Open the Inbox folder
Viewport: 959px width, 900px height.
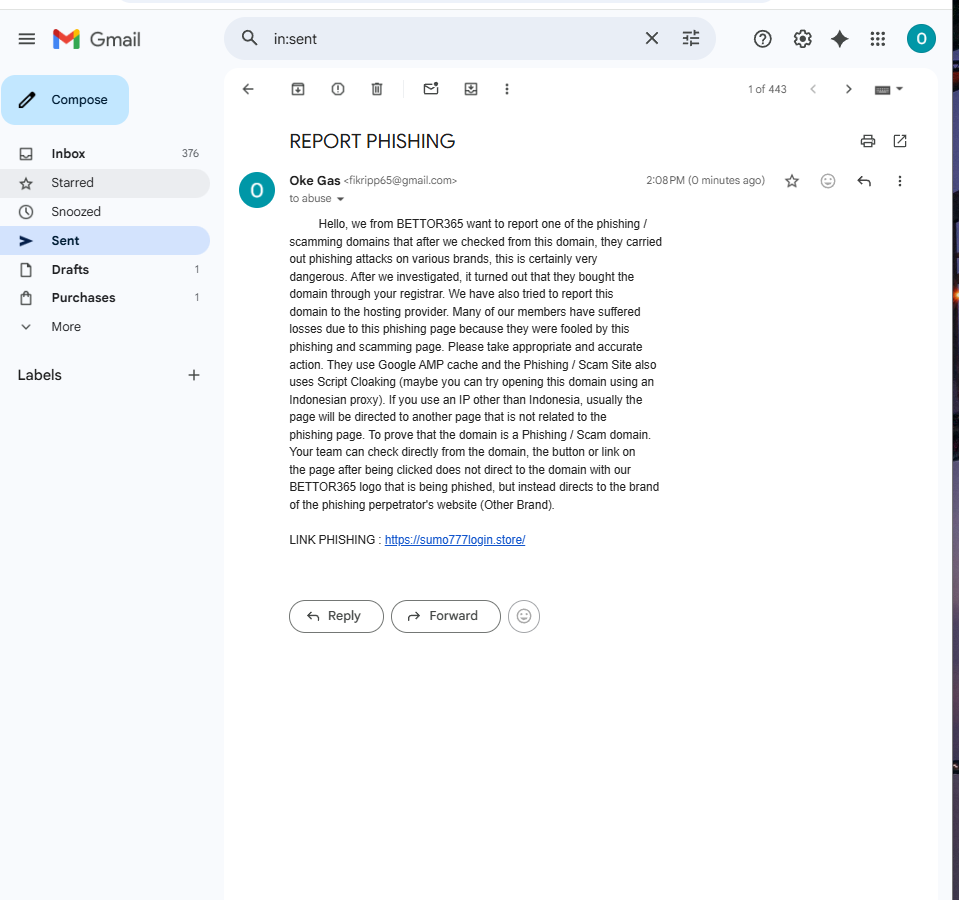105,153
